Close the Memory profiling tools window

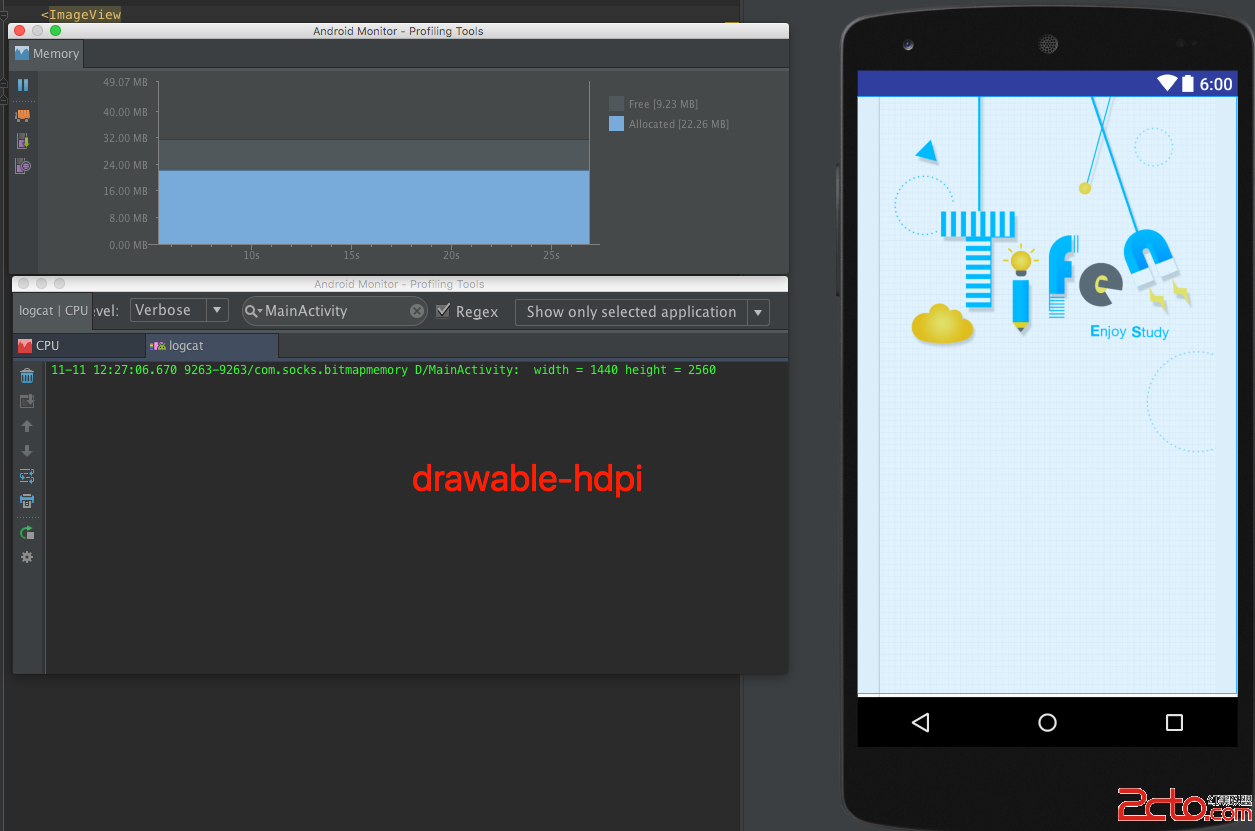point(19,31)
